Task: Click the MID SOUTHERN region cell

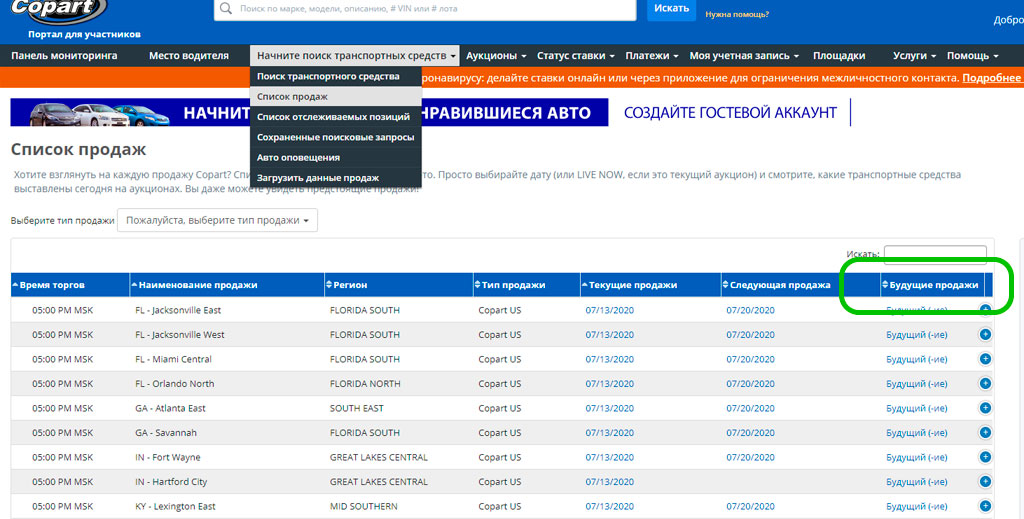Action: [364, 506]
